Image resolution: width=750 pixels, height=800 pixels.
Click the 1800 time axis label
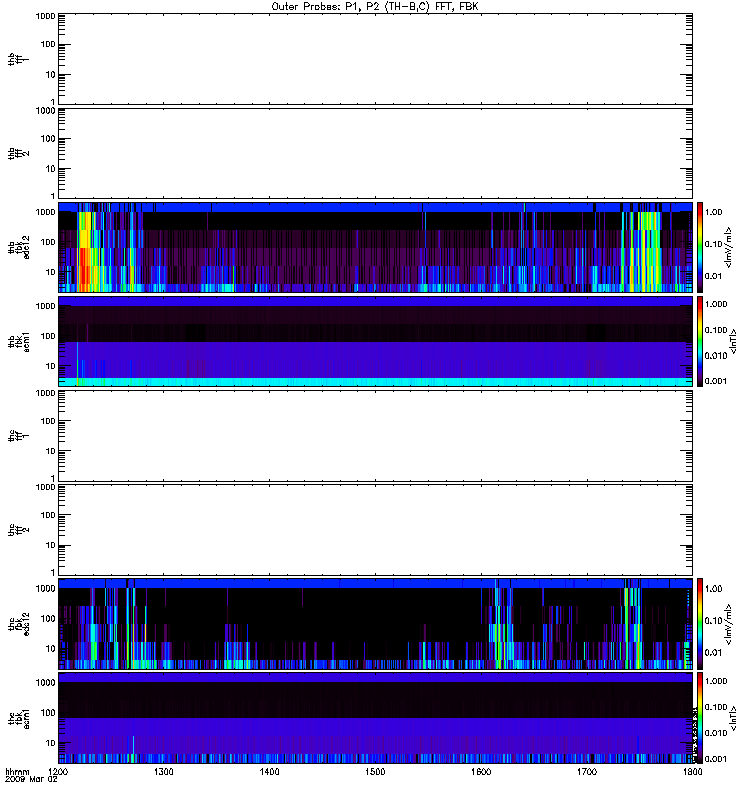coord(692,771)
